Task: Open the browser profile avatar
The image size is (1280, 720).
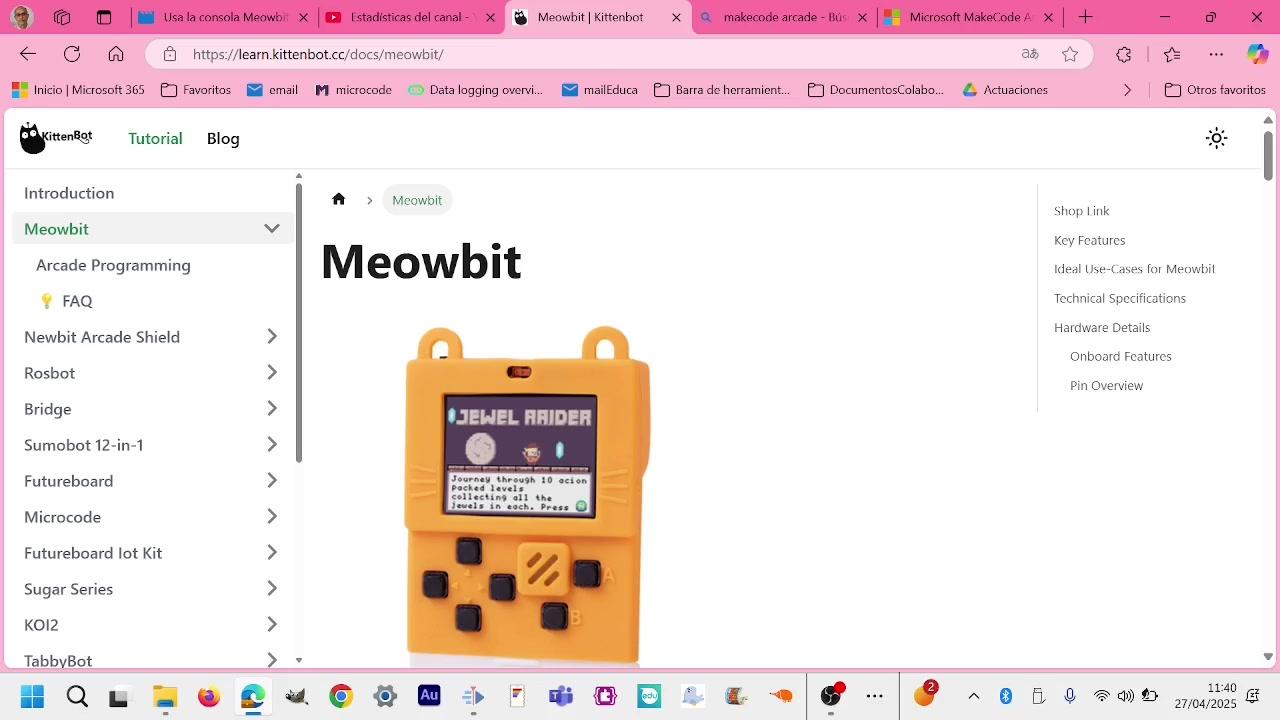Action: pyautogui.click(x=21, y=17)
